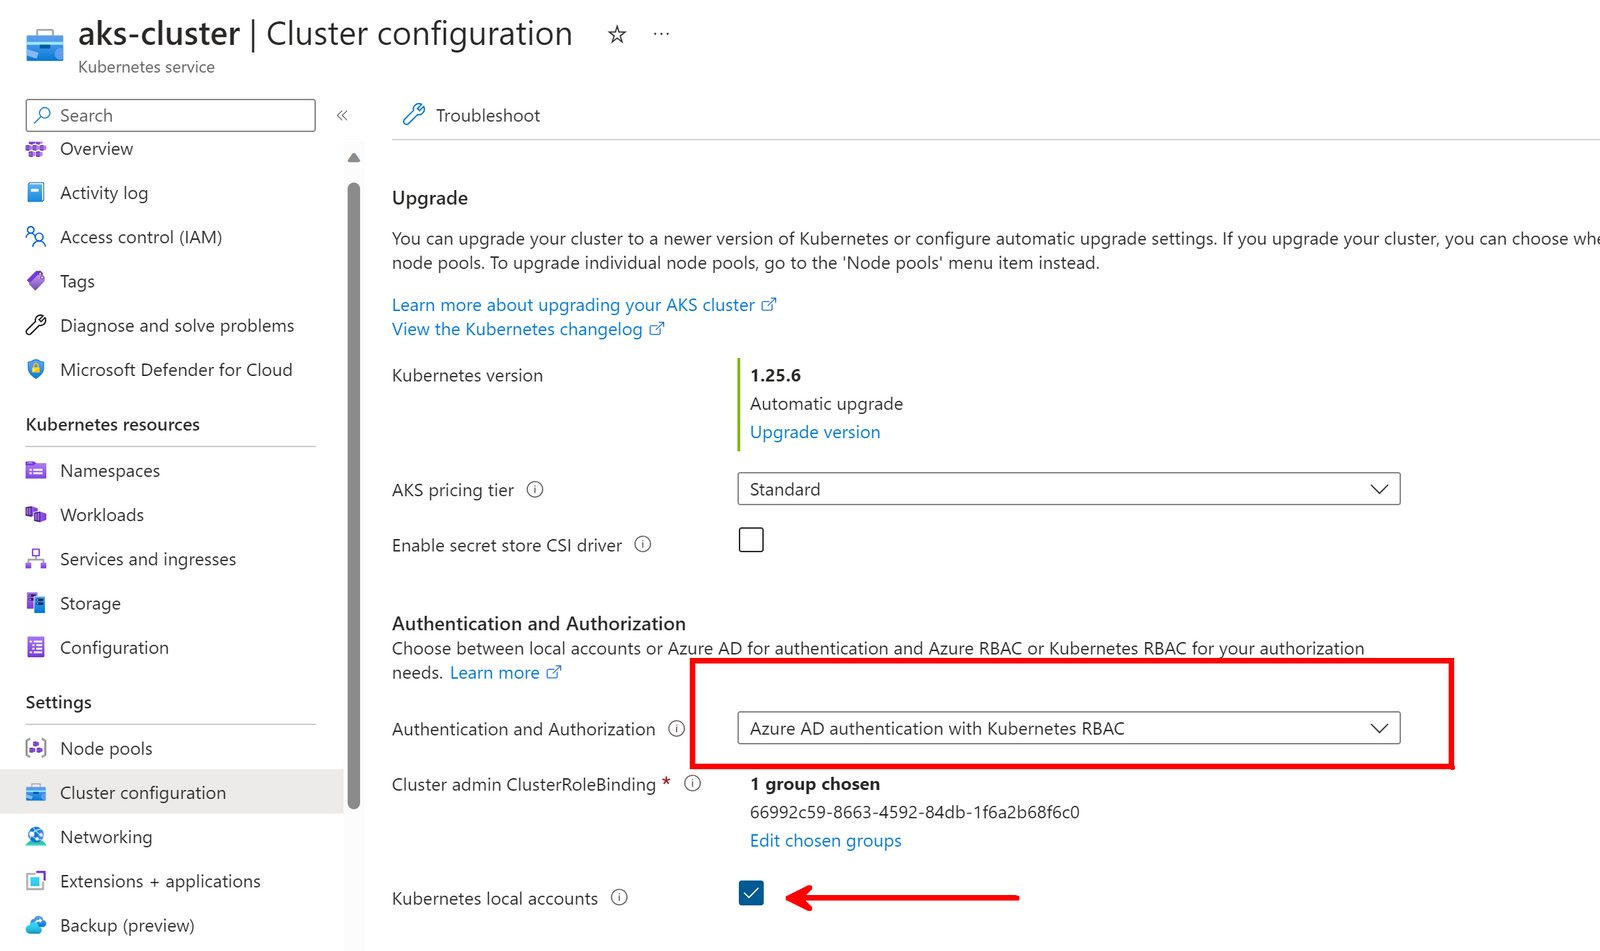The width and height of the screenshot is (1600, 951).
Task: Click the Storage icon under Kubernetes resources
Action: [x=36, y=603]
